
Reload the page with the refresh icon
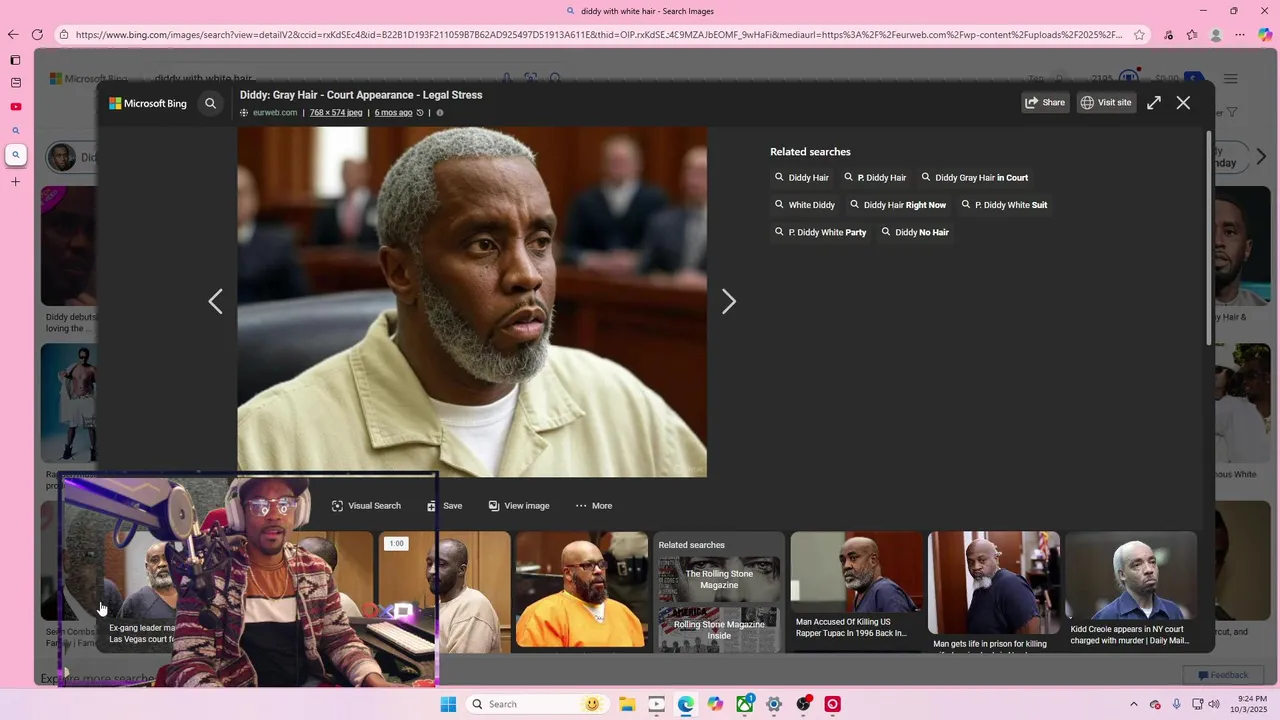[x=37, y=34]
